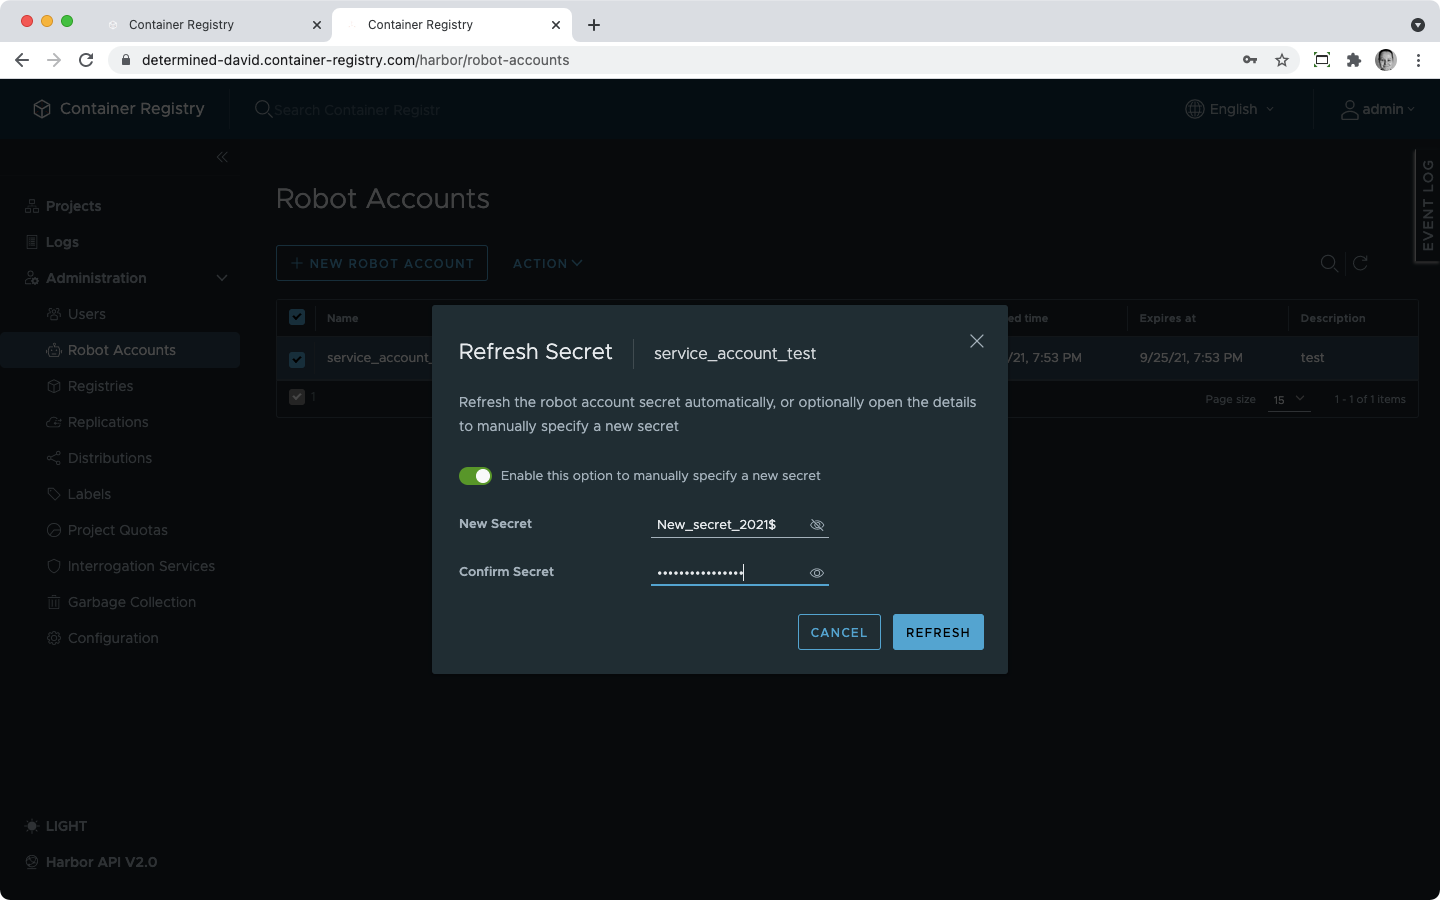Image resolution: width=1440 pixels, height=900 pixels.
Task: Click the Container Registry logo icon
Action: [x=42, y=109]
